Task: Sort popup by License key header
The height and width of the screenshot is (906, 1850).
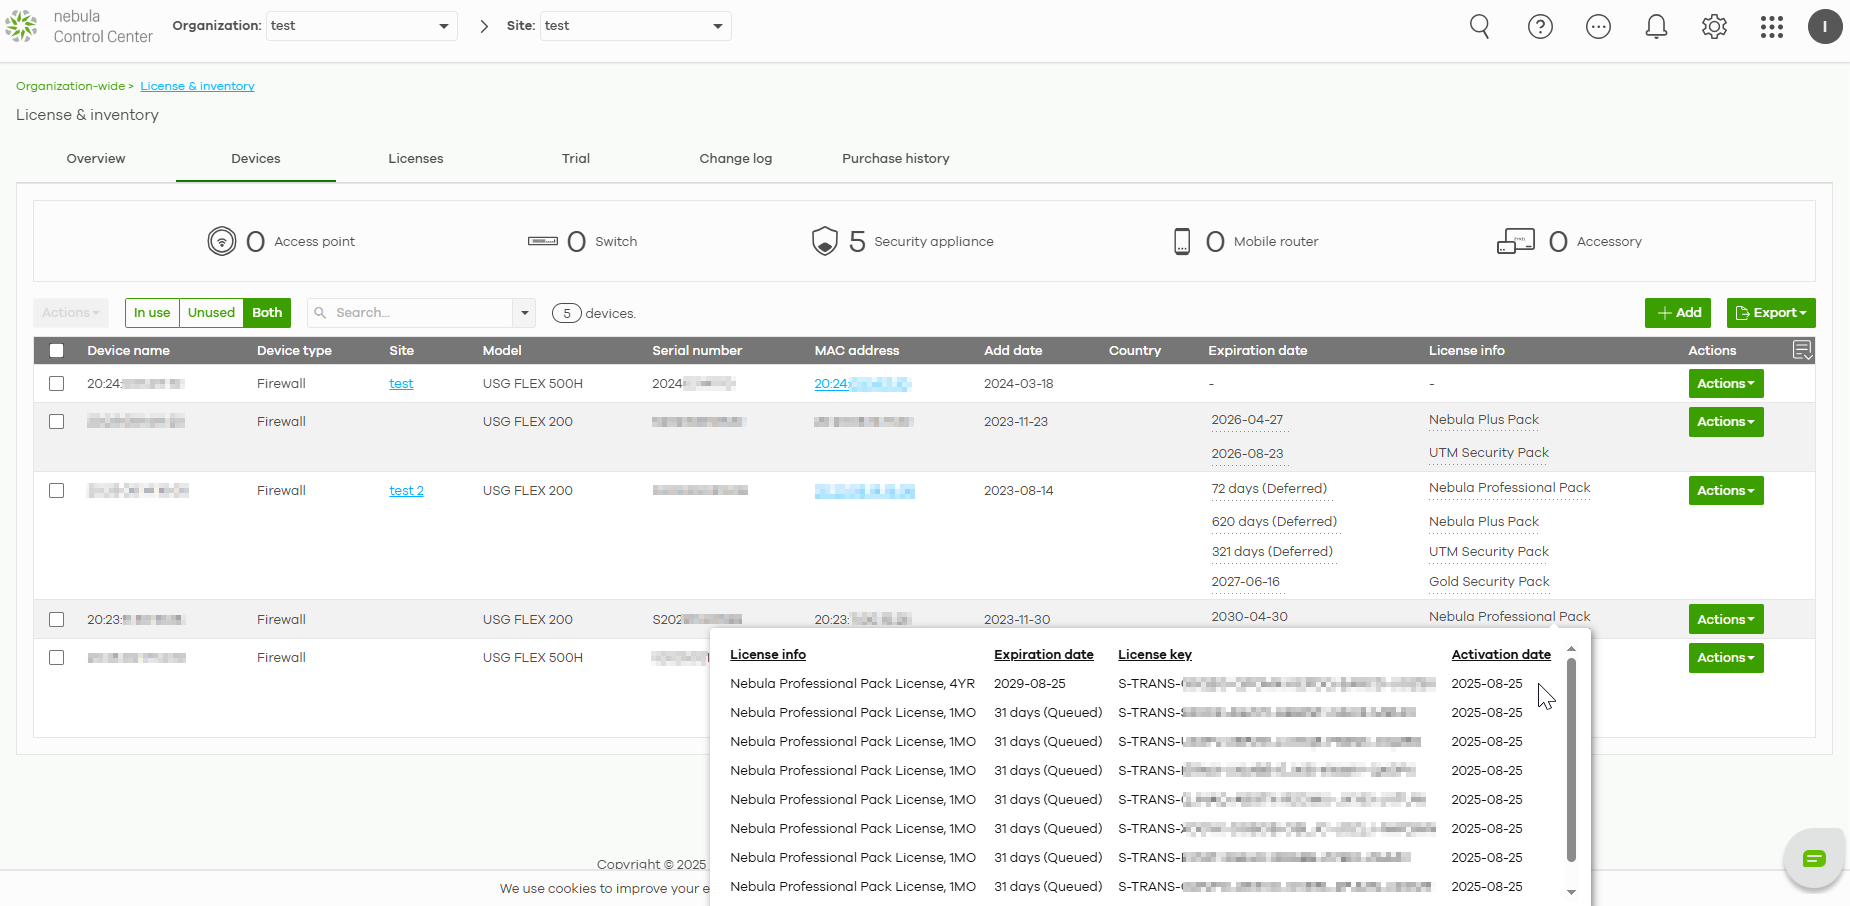Action: (x=1155, y=655)
